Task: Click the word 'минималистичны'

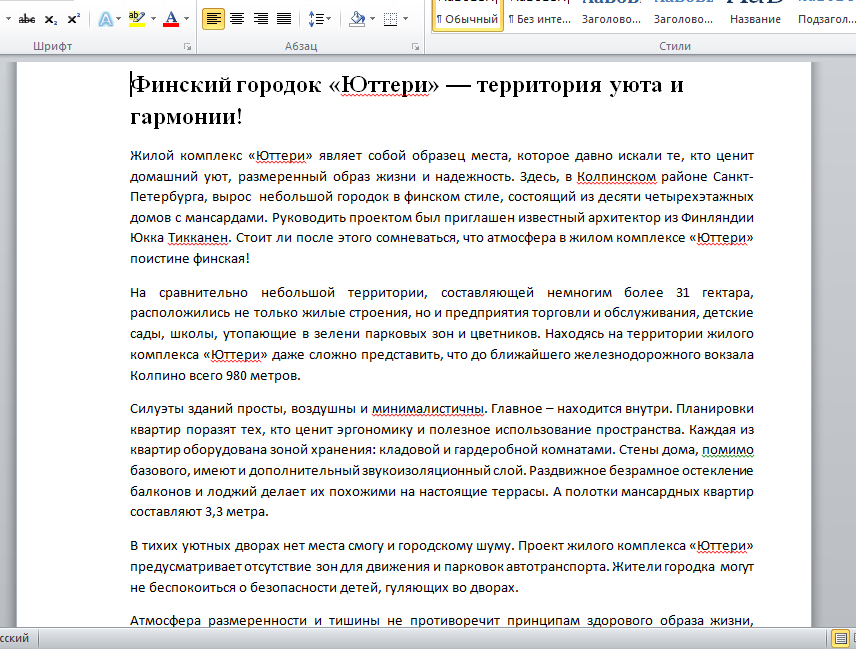Action: click(x=428, y=409)
